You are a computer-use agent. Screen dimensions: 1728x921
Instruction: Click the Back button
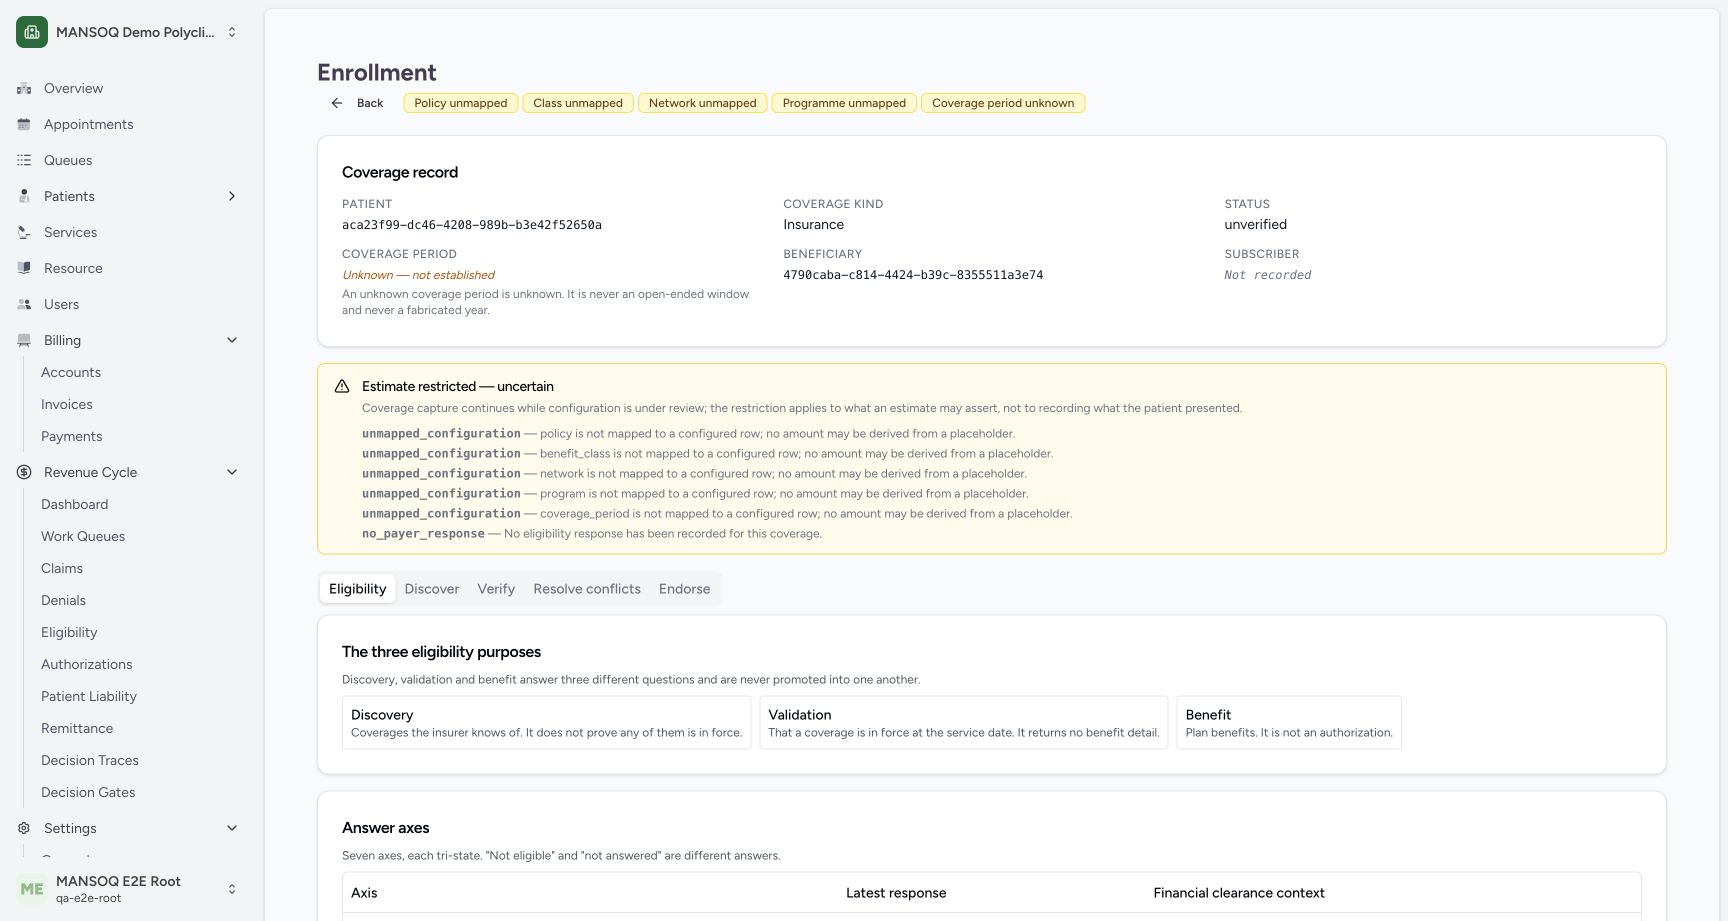click(357, 103)
